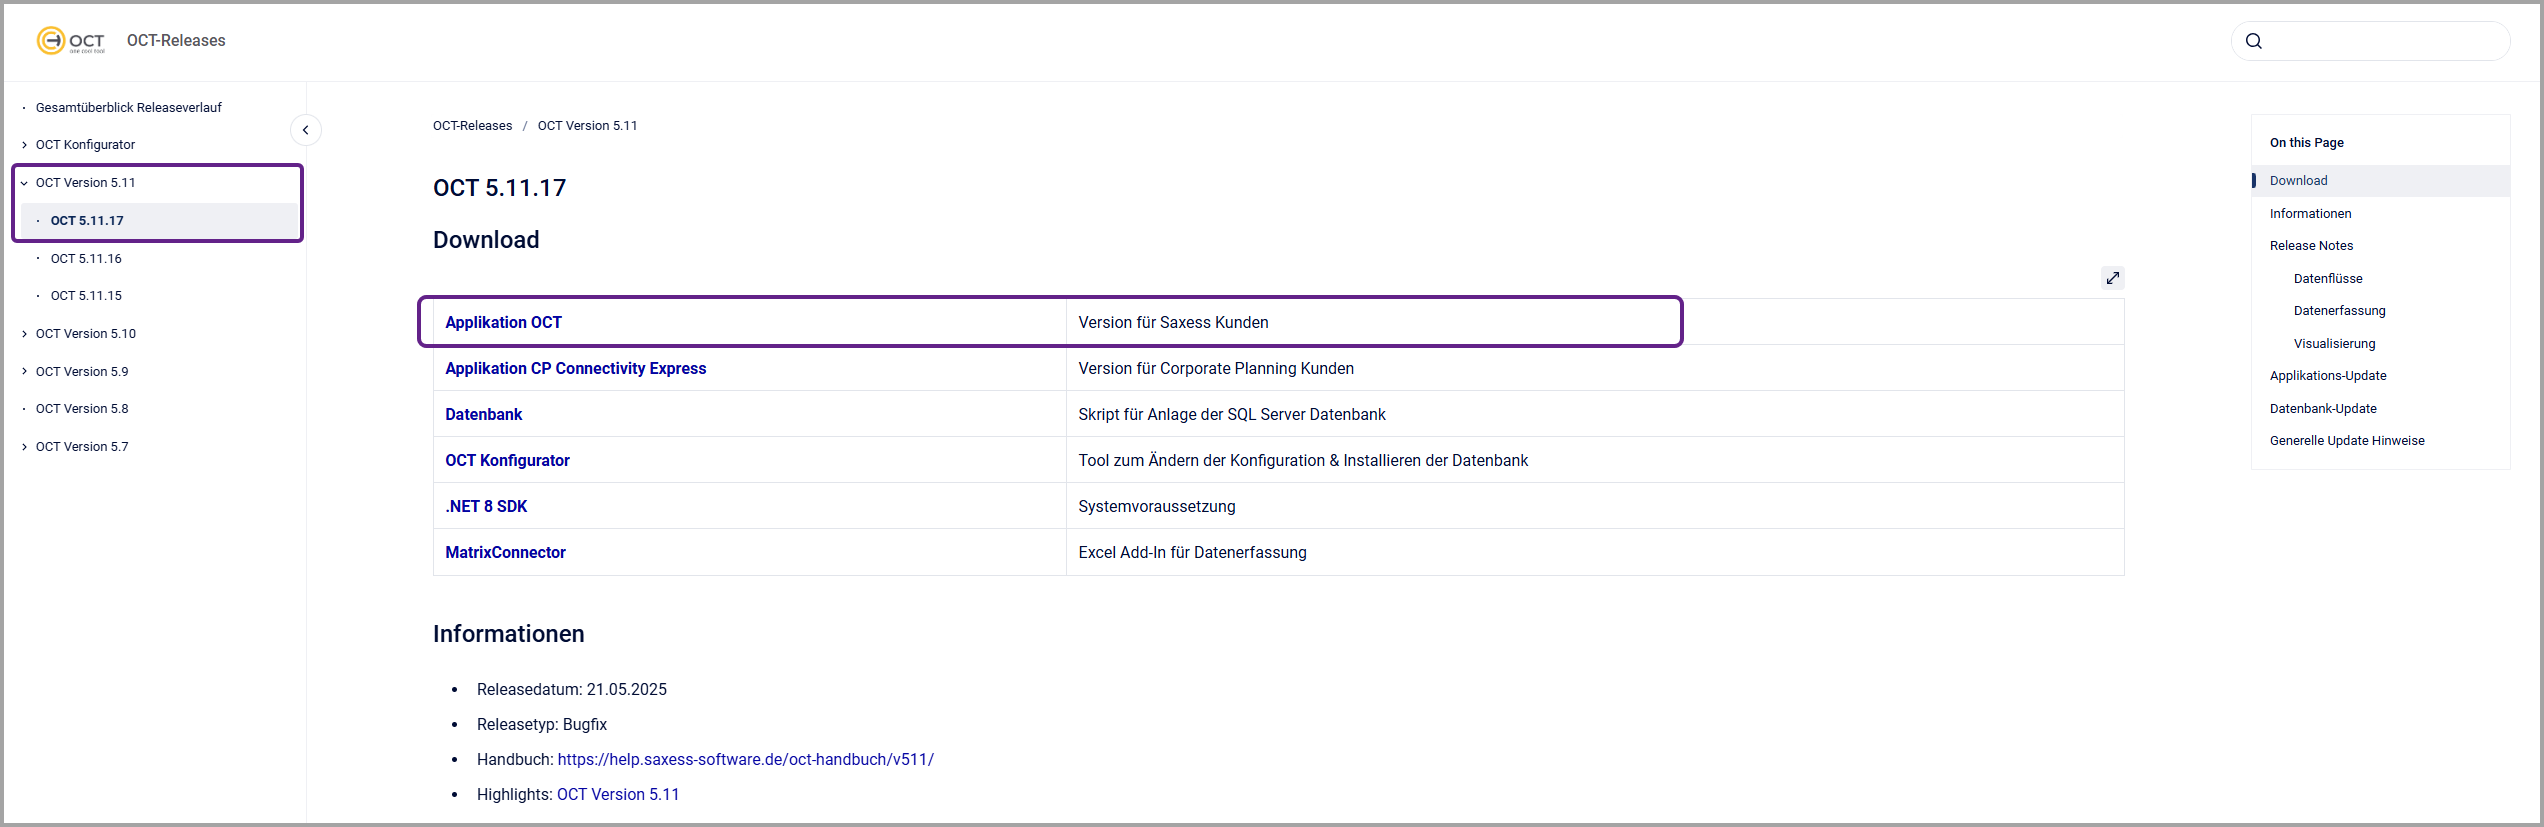Jump to Informationen in page outline
The height and width of the screenshot is (827, 2544).
point(2310,214)
